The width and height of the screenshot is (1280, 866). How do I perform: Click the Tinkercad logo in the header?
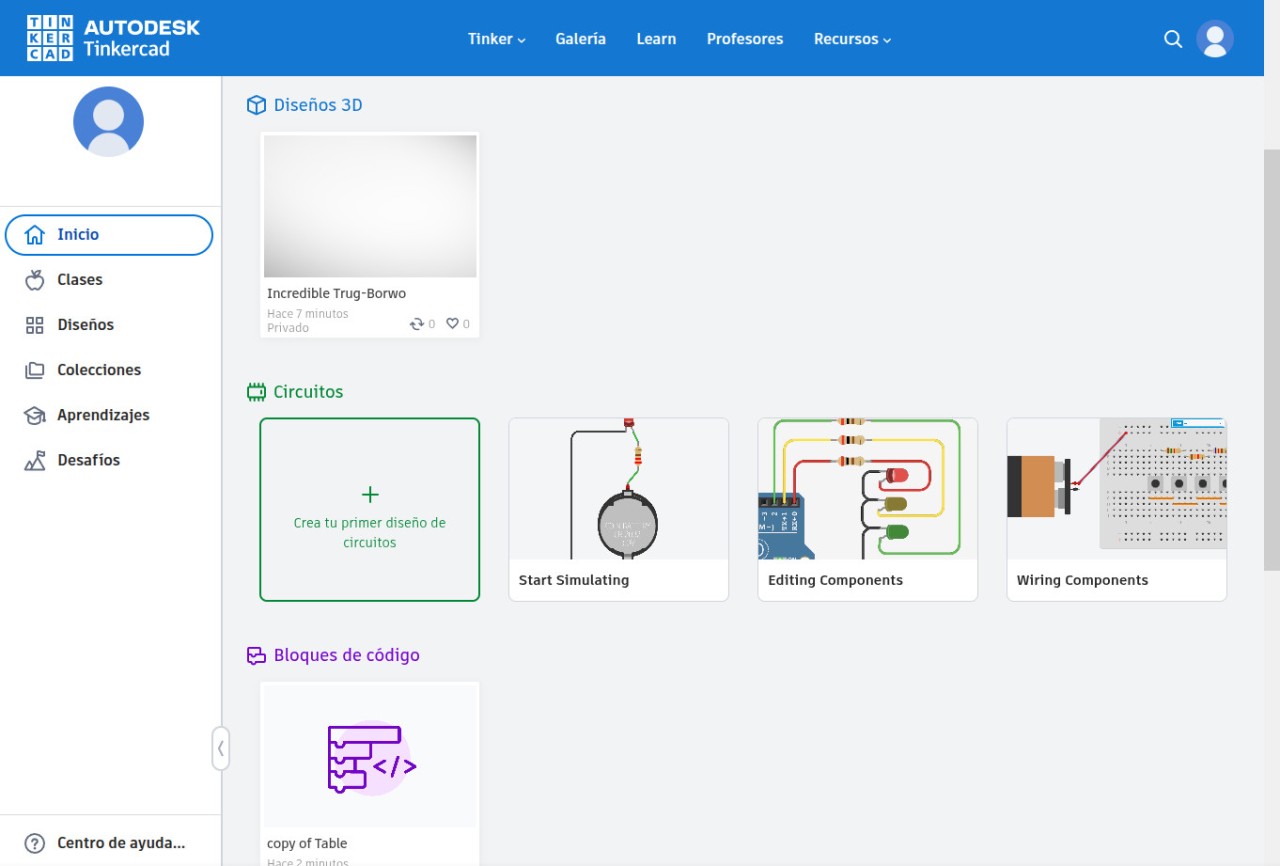pyautogui.click(x=113, y=38)
